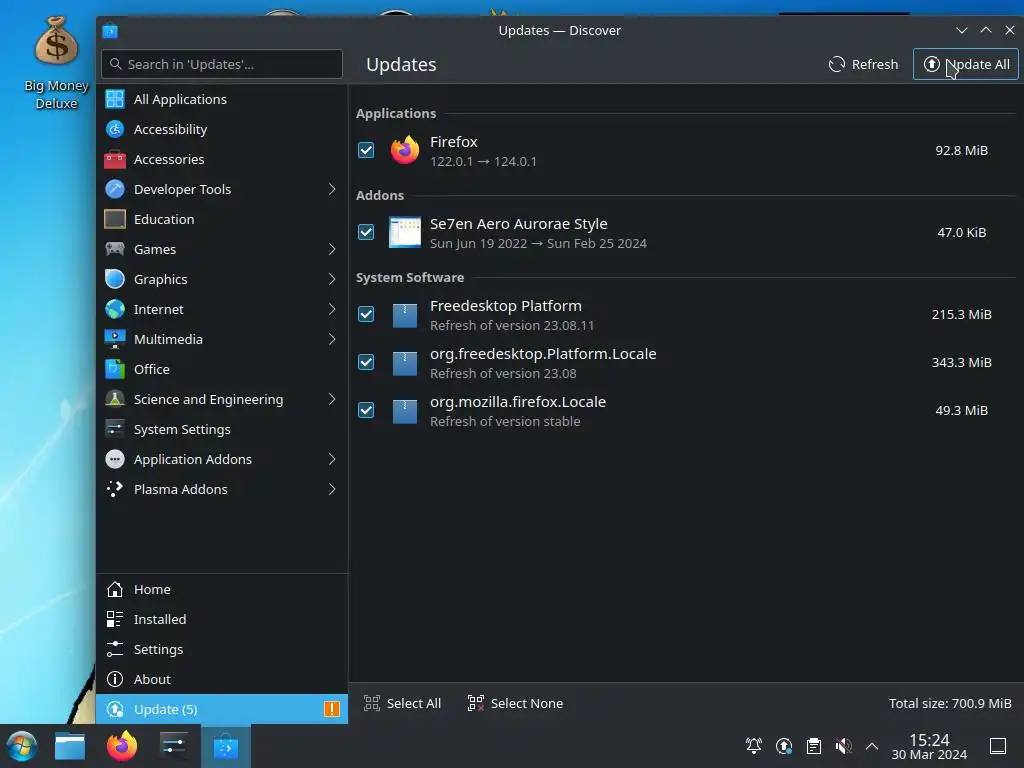The height and width of the screenshot is (768, 1024).
Task: Click the Education category icon
Action: tap(115, 219)
